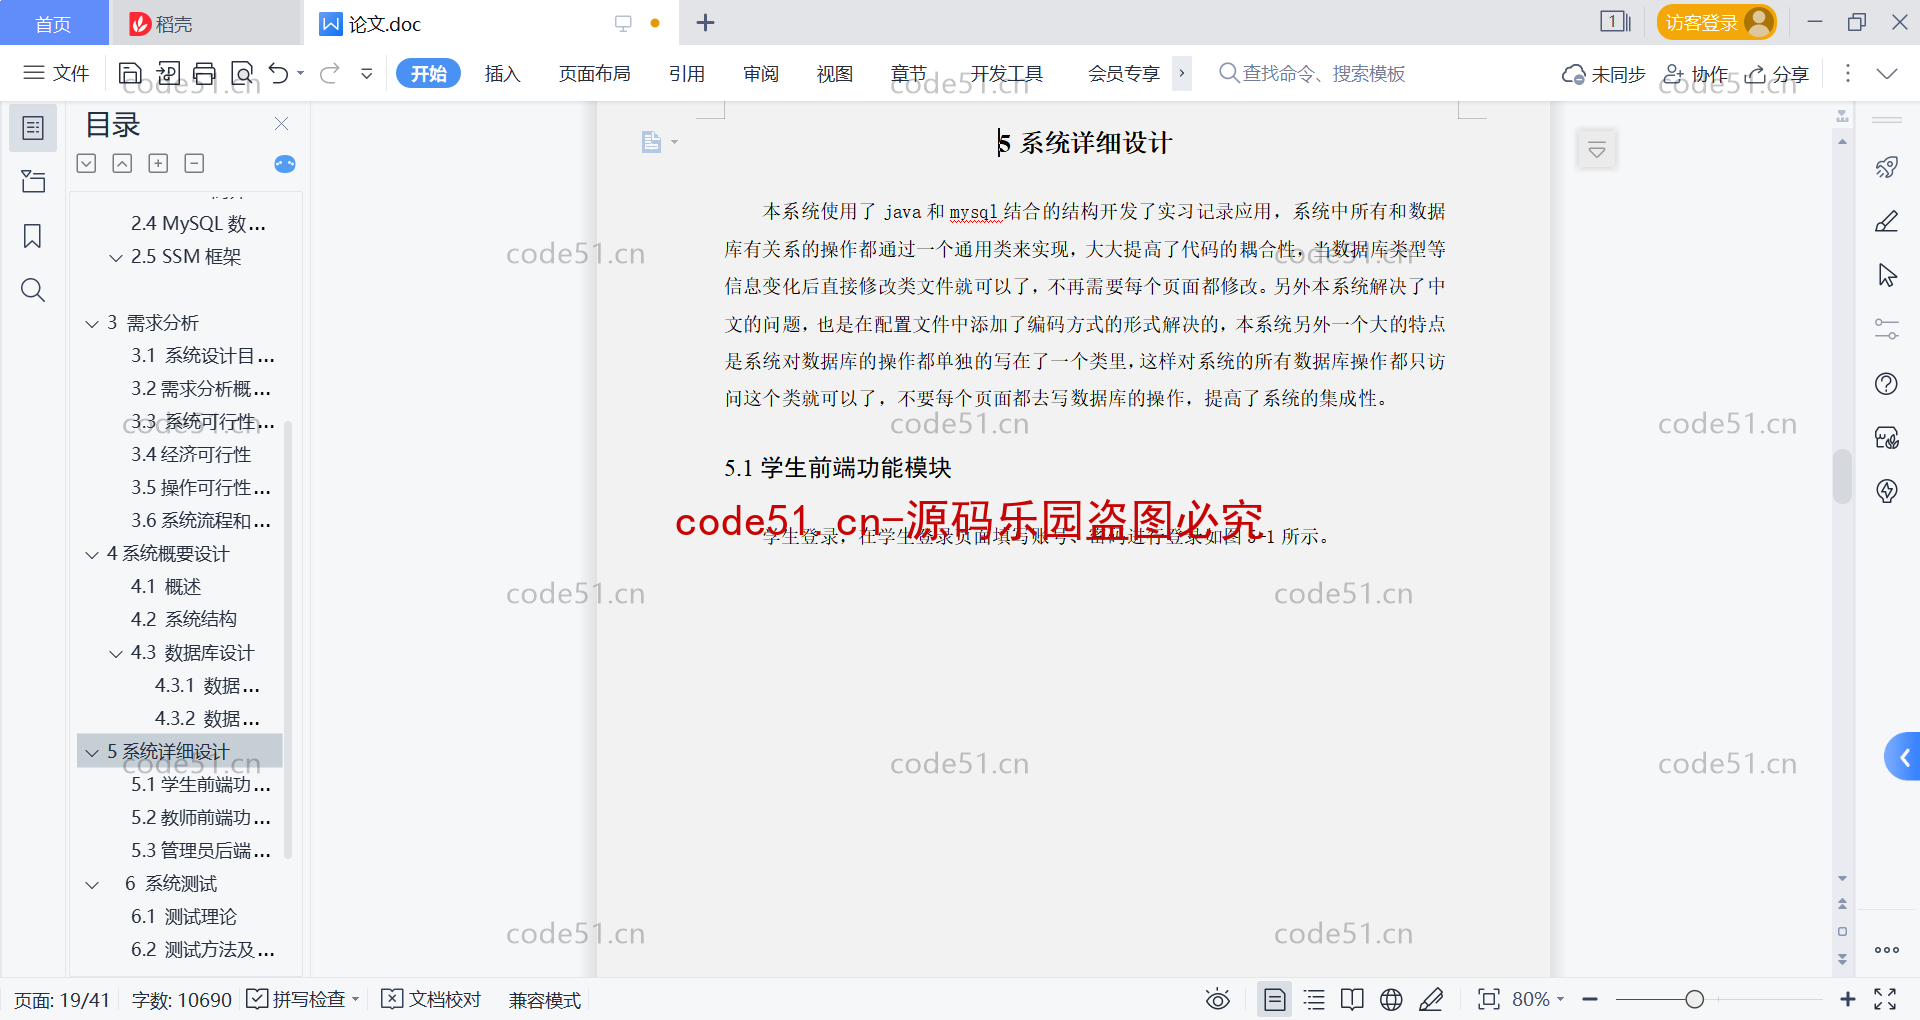The width and height of the screenshot is (1920, 1020).
Task: Open the settings sliders in right sidebar
Action: [1886, 329]
